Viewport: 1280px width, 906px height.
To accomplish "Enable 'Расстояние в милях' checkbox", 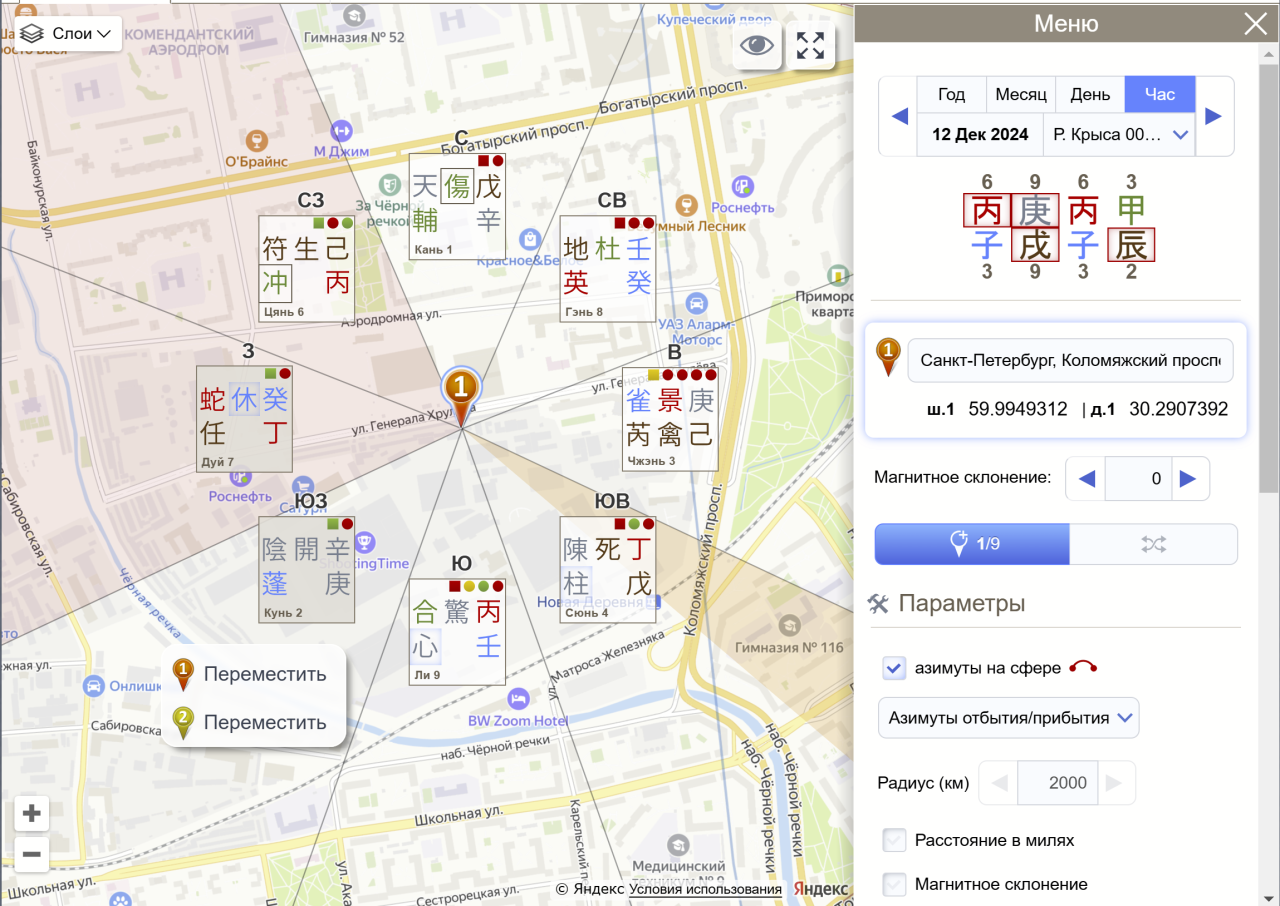I will [894, 840].
